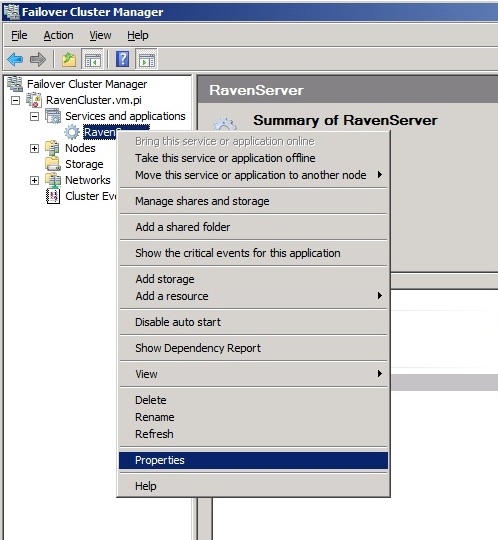498x540 pixels.
Task: Toggle the Show/Hide Console Tree icon
Action: pyautogui.click(x=93, y=59)
